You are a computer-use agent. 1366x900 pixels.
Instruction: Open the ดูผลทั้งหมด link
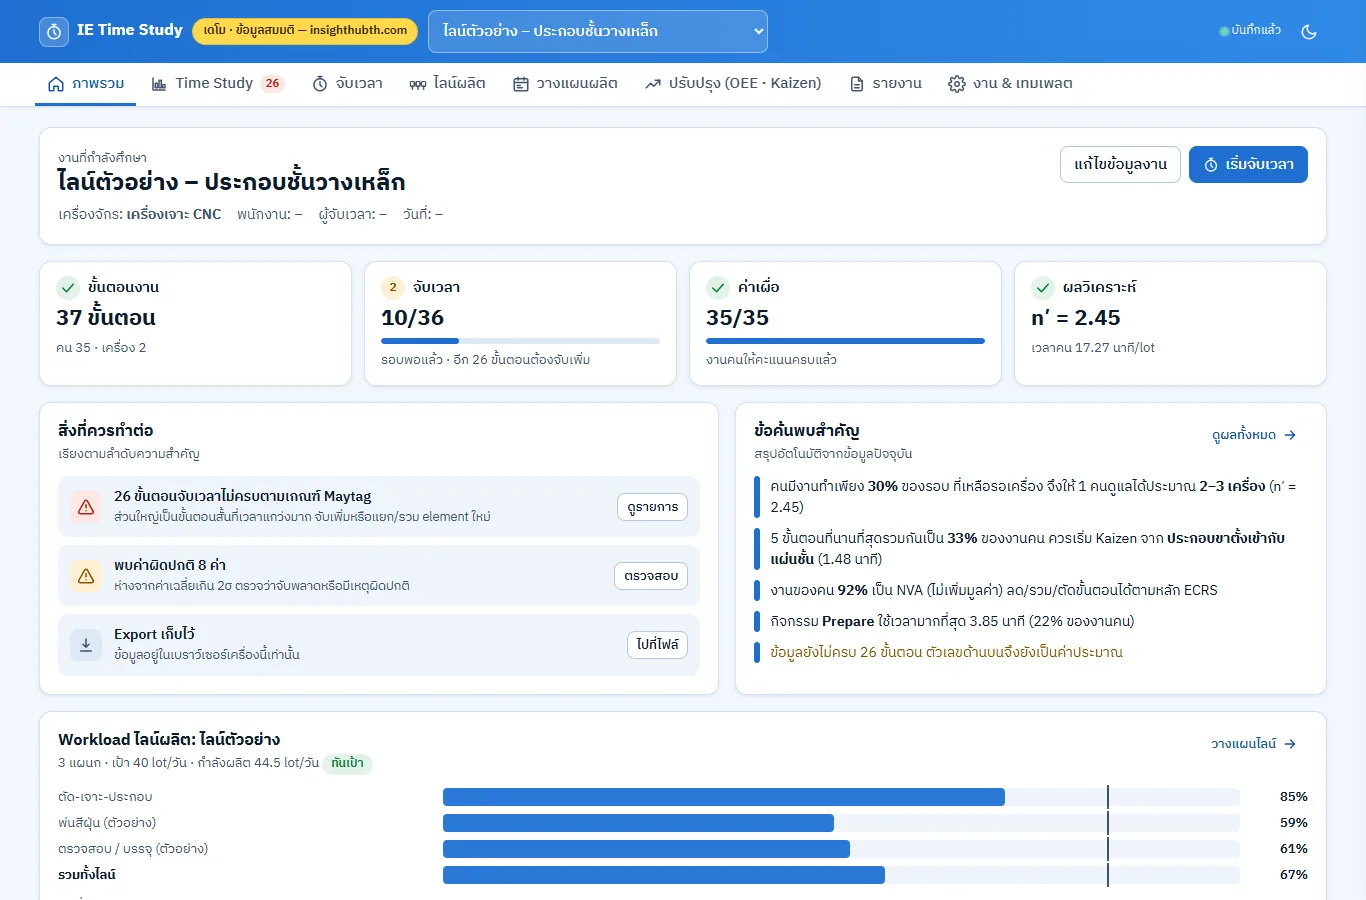(1254, 435)
